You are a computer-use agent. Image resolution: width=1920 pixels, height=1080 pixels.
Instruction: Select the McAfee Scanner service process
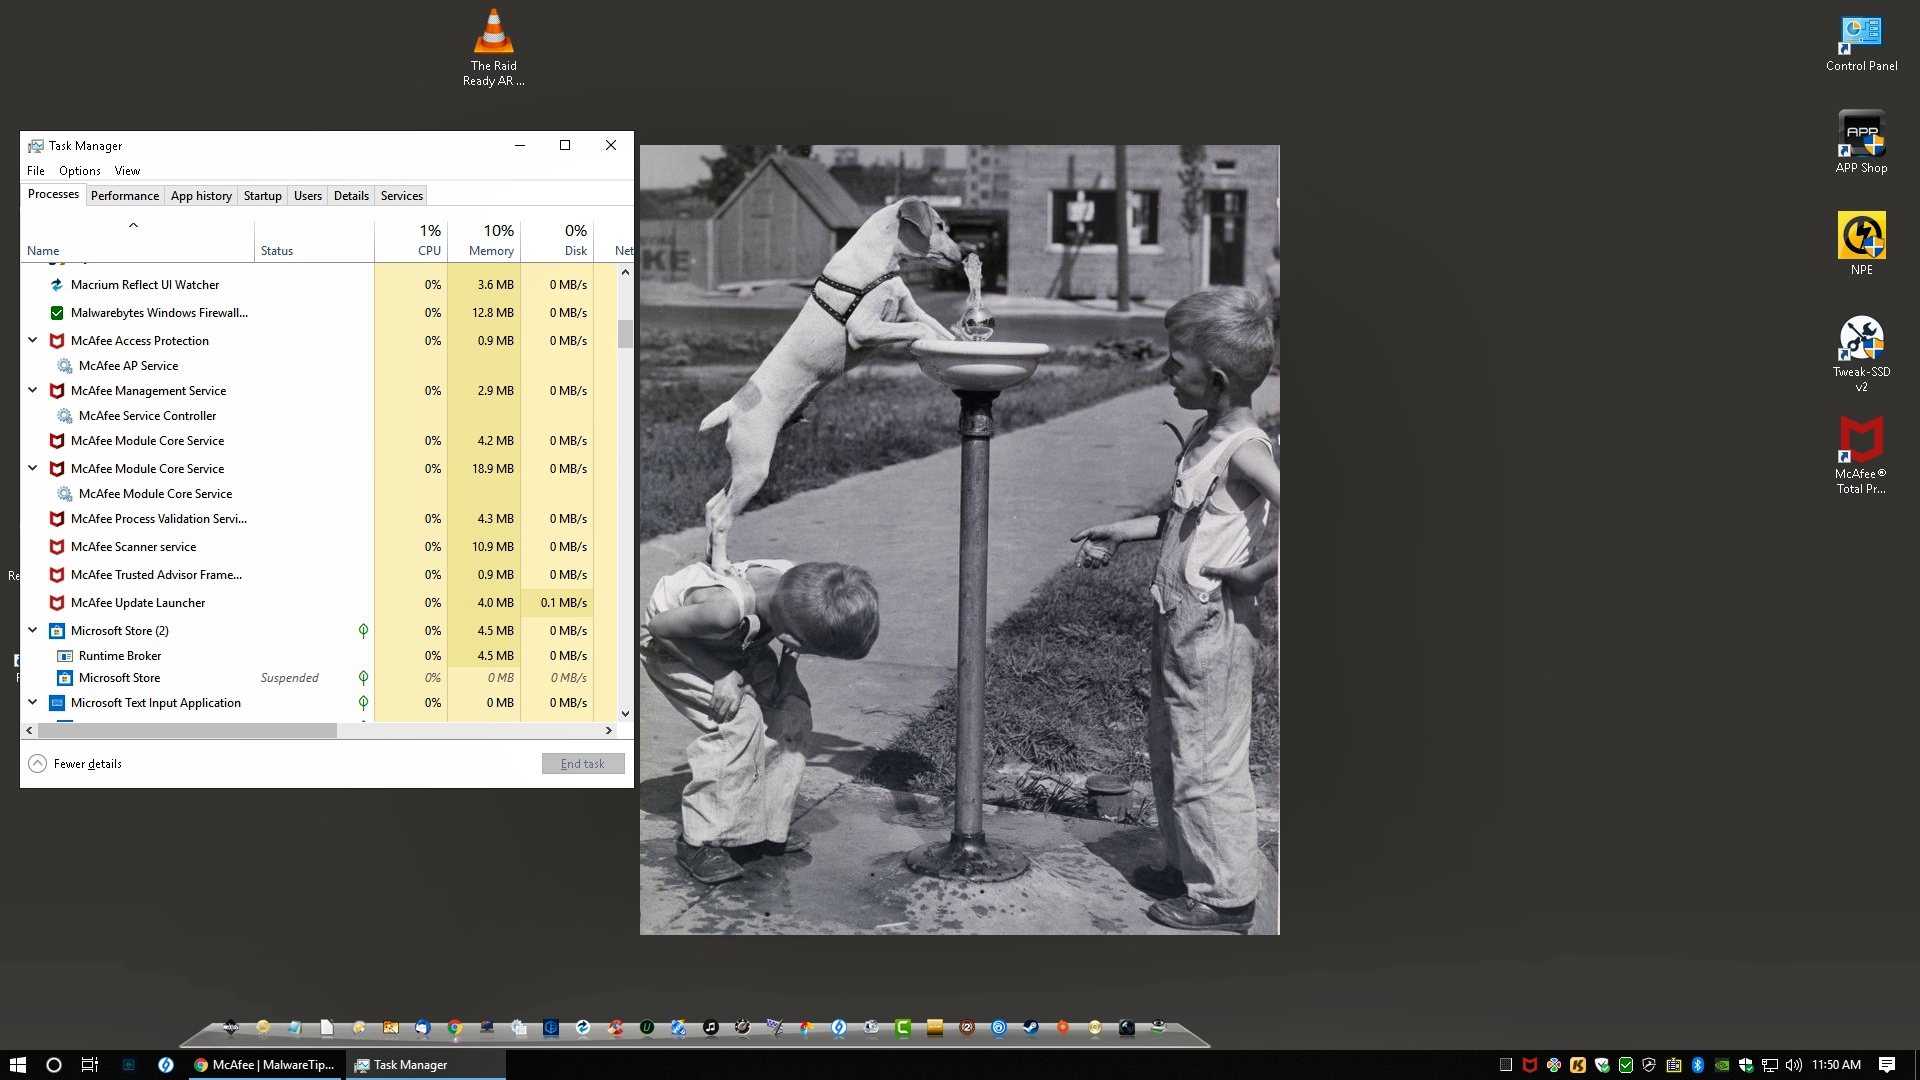pos(133,547)
